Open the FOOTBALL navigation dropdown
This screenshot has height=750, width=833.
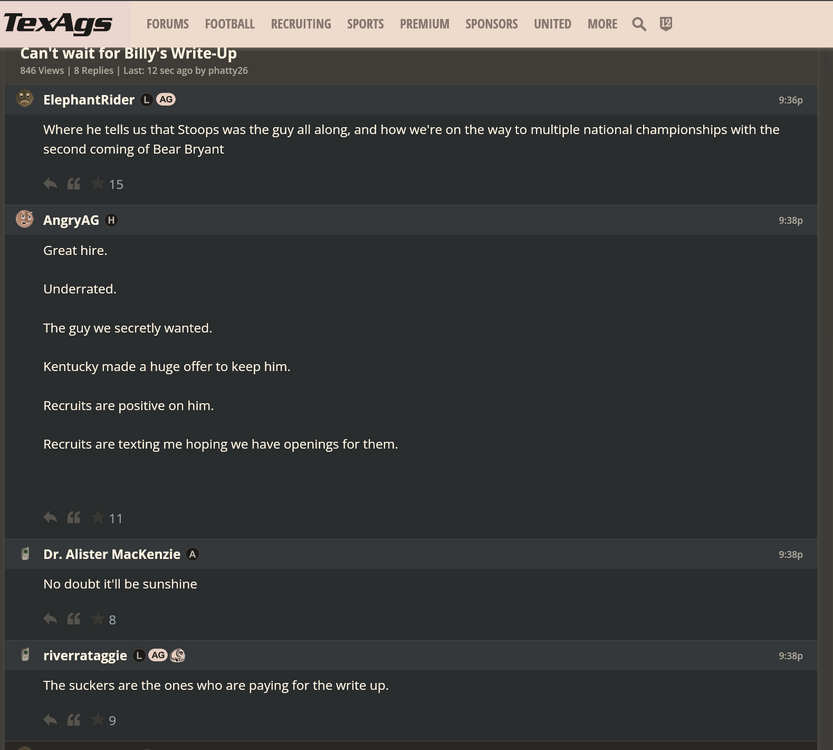pos(230,24)
